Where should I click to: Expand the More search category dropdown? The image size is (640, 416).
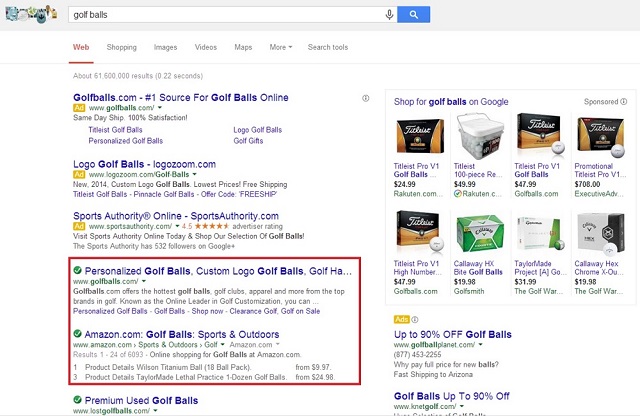point(281,47)
